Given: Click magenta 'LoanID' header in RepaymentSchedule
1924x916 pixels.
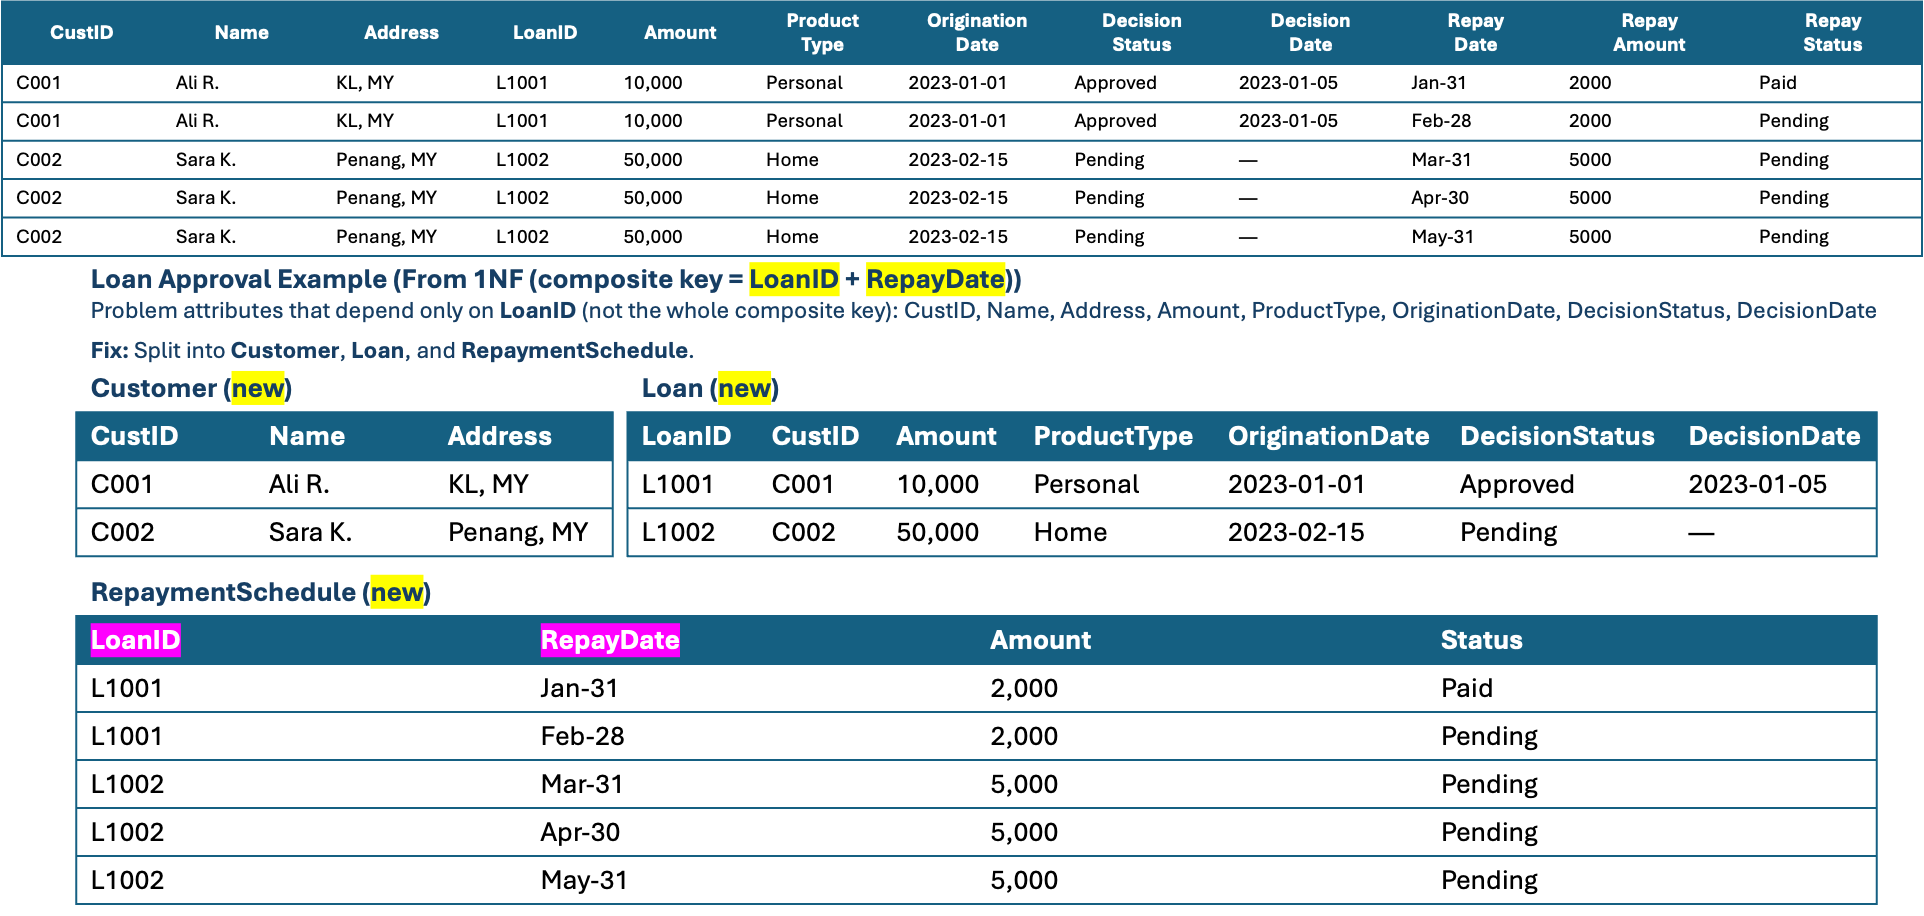Looking at the screenshot, I should (135, 641).
